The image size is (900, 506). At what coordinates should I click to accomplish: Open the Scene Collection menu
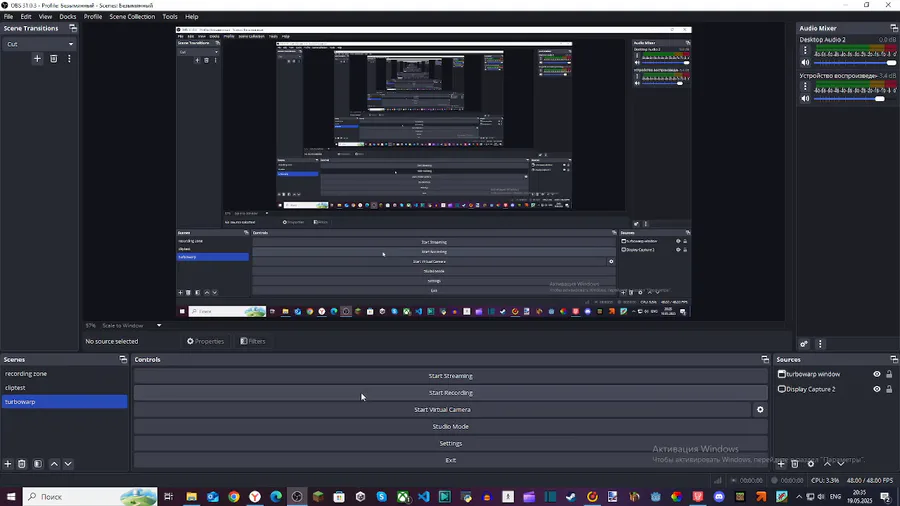pos(132,17)
